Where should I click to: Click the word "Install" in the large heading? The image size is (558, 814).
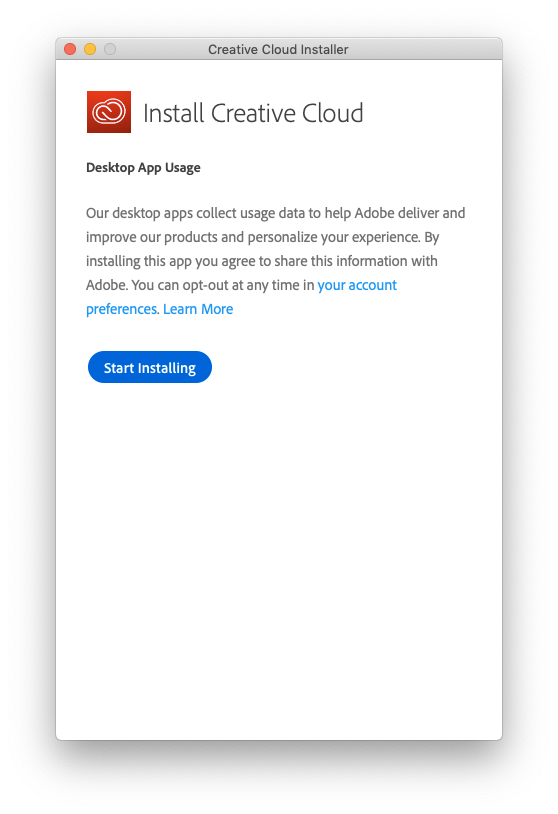pos(173,113)
